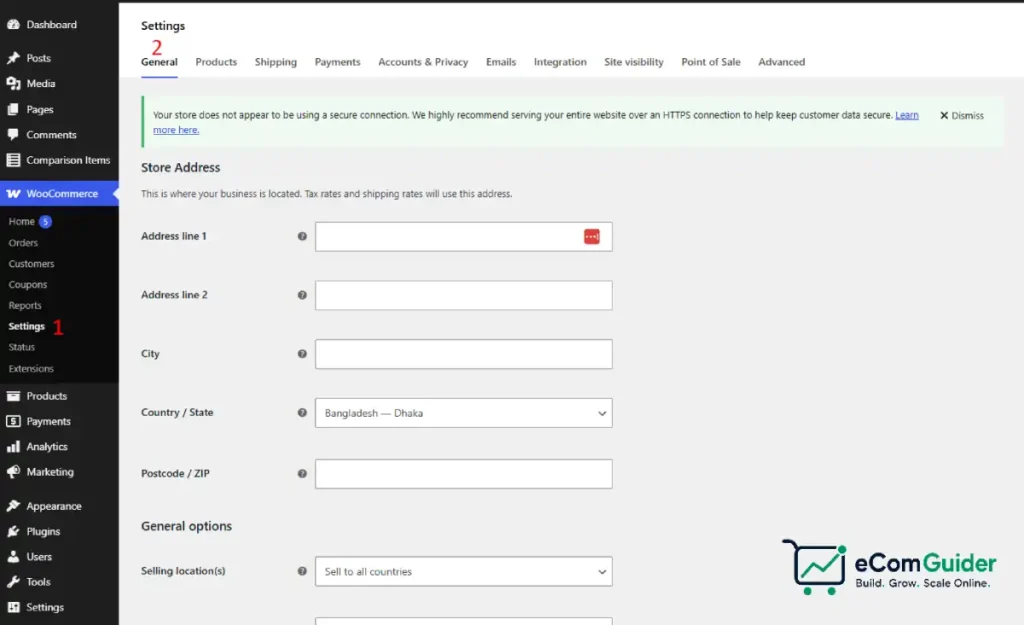Click the Media icon in sidebar
Image resolution: width=1024 pixels, height=625 pixels.
point(13,84)
